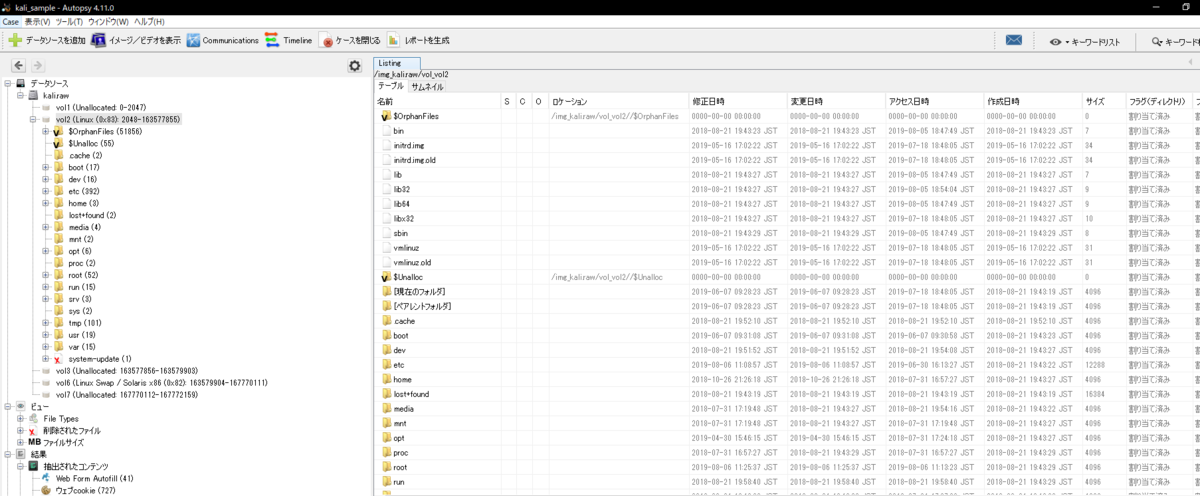Click the small arrow right of the Listing tab bar
This screenshot has width=1200, height=496.
point(1191,62)
